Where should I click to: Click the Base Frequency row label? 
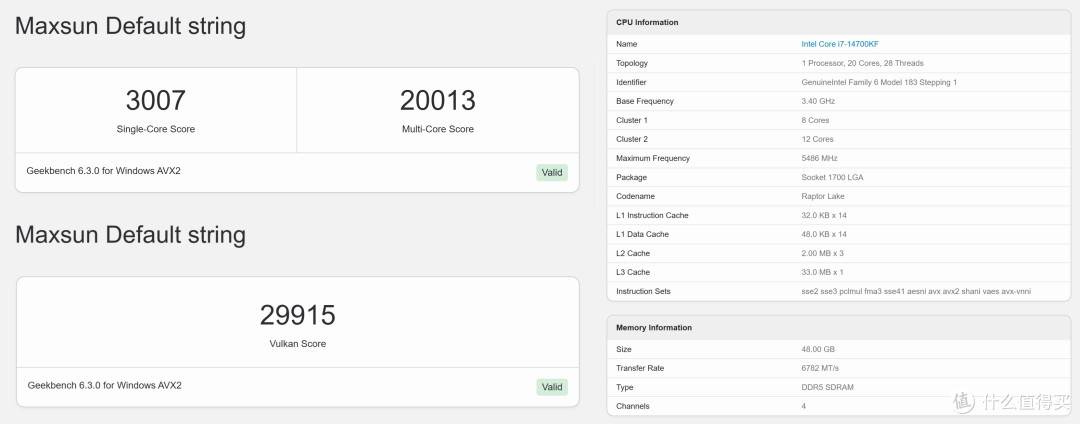645,101
